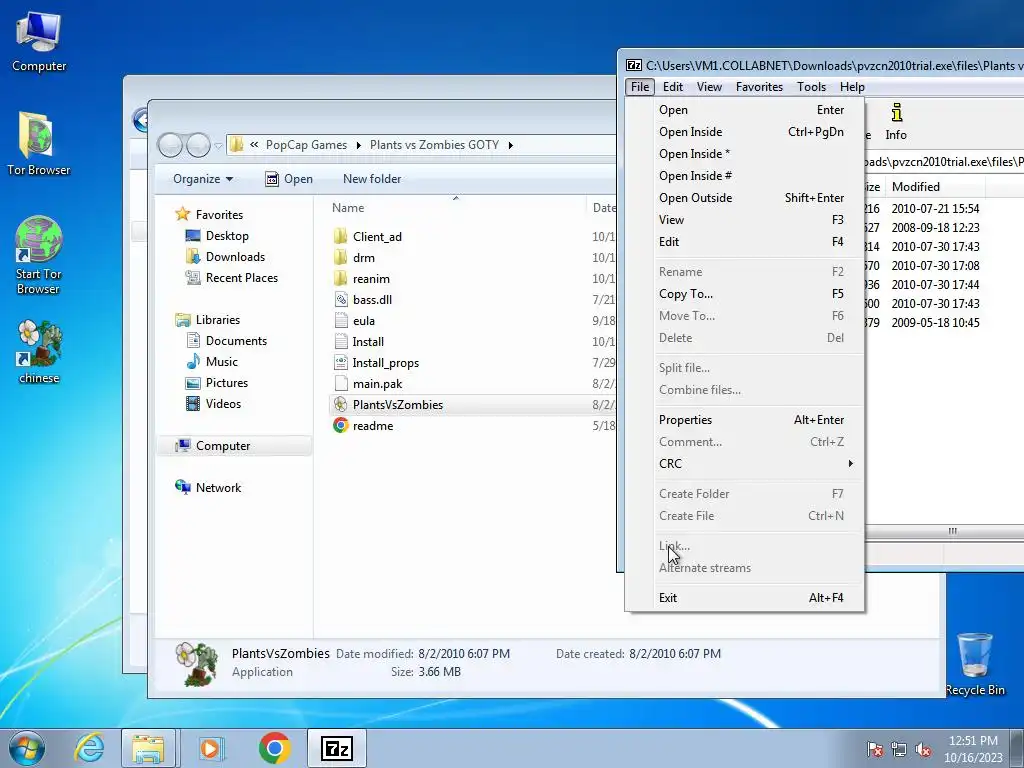Select the eula text file
Screen dimensions: 1024x768
coord(364,321)
